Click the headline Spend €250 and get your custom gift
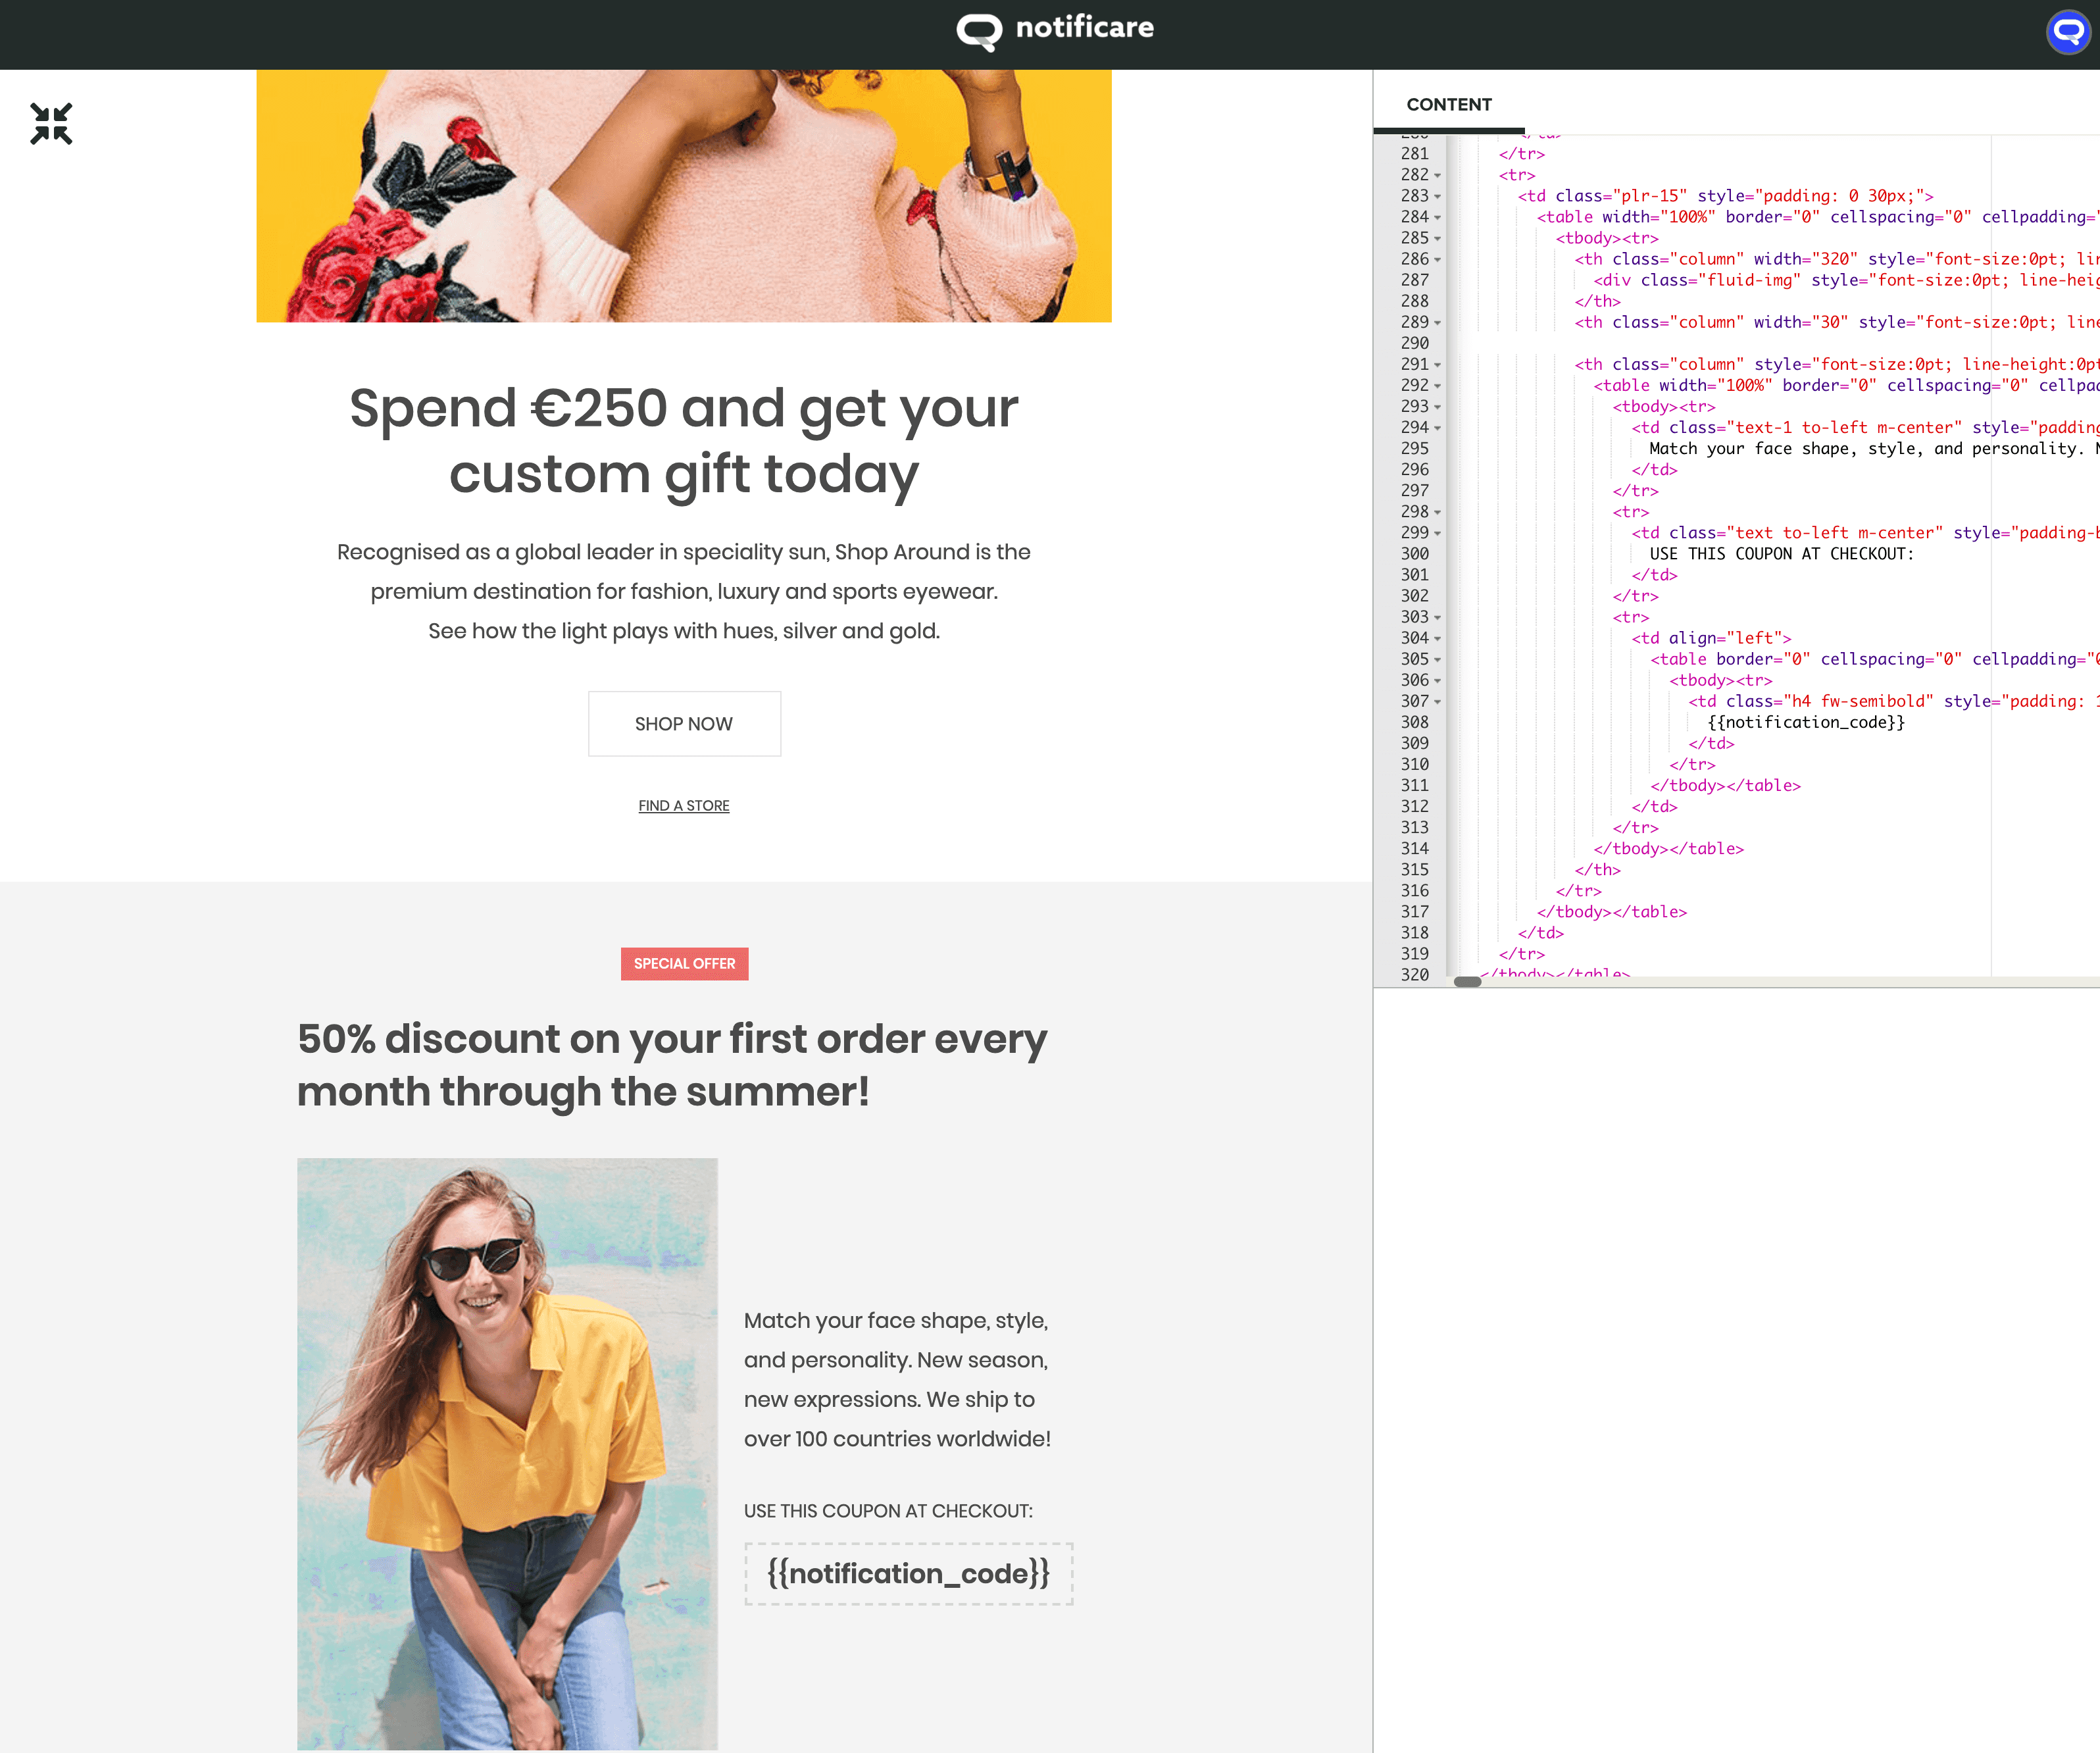This screenshot has height=1753, width=2100. (683, 440)
